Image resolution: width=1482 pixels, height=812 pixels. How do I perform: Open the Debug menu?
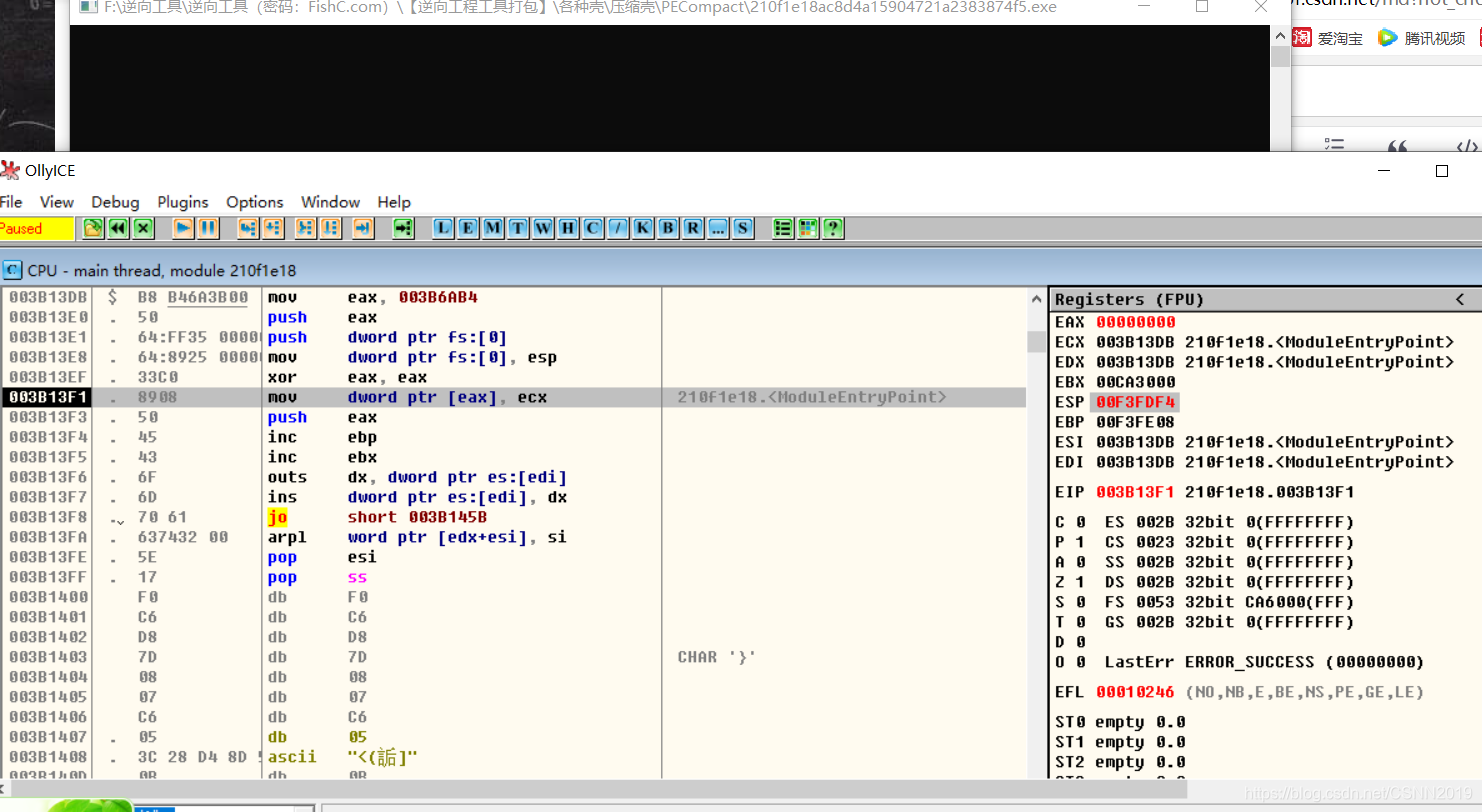pyautogui.click(x=115, y=202)
